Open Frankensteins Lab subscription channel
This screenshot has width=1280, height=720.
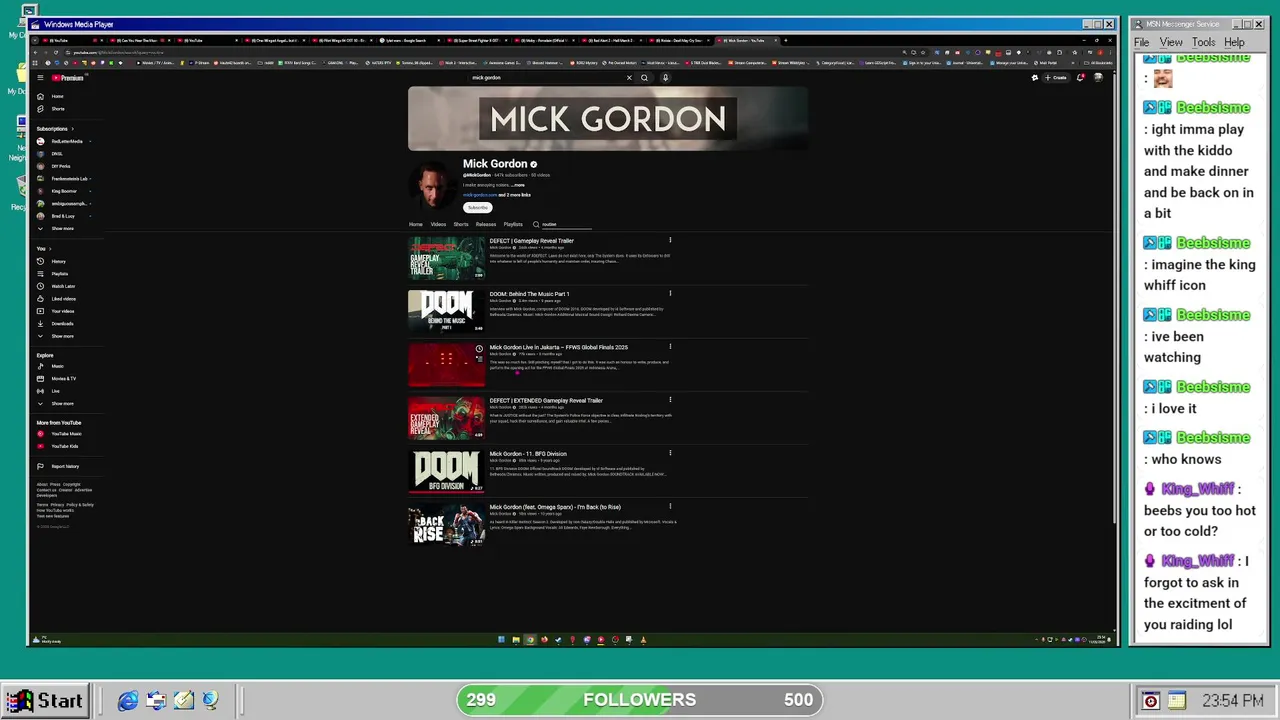coord(68,178)
